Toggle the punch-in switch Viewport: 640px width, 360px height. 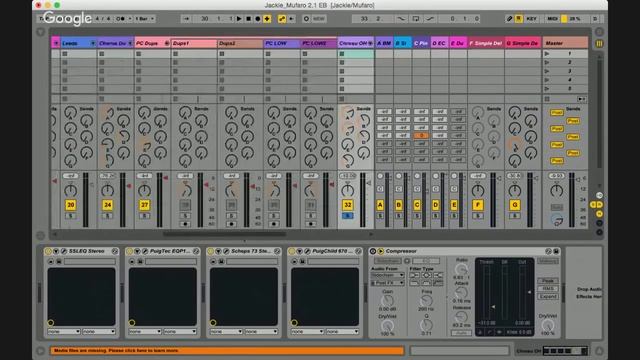401,19
